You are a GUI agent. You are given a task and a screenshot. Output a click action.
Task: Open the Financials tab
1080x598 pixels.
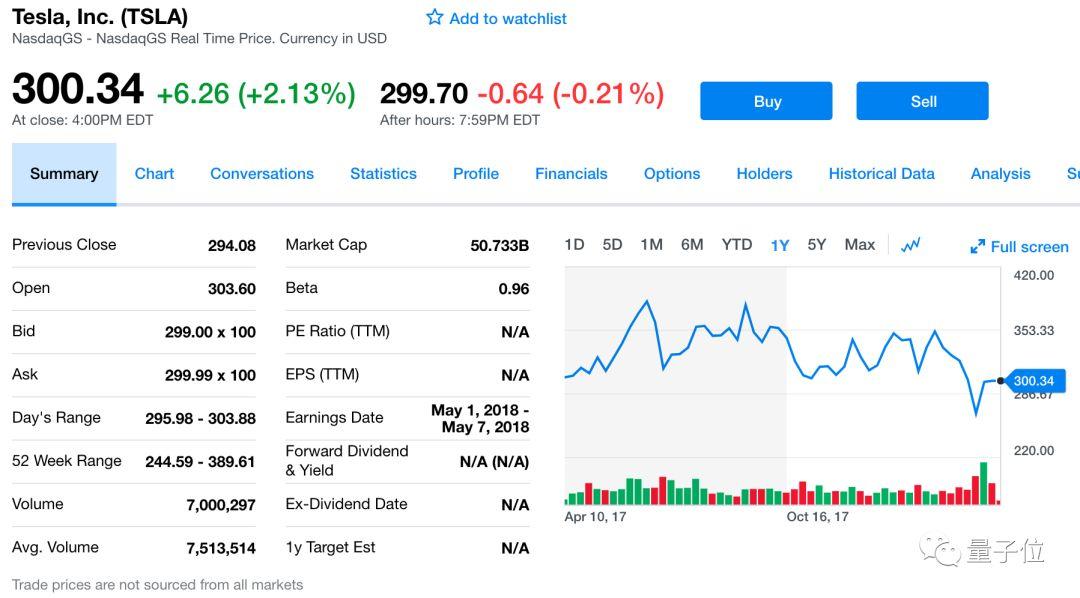[x=571, y=173]
